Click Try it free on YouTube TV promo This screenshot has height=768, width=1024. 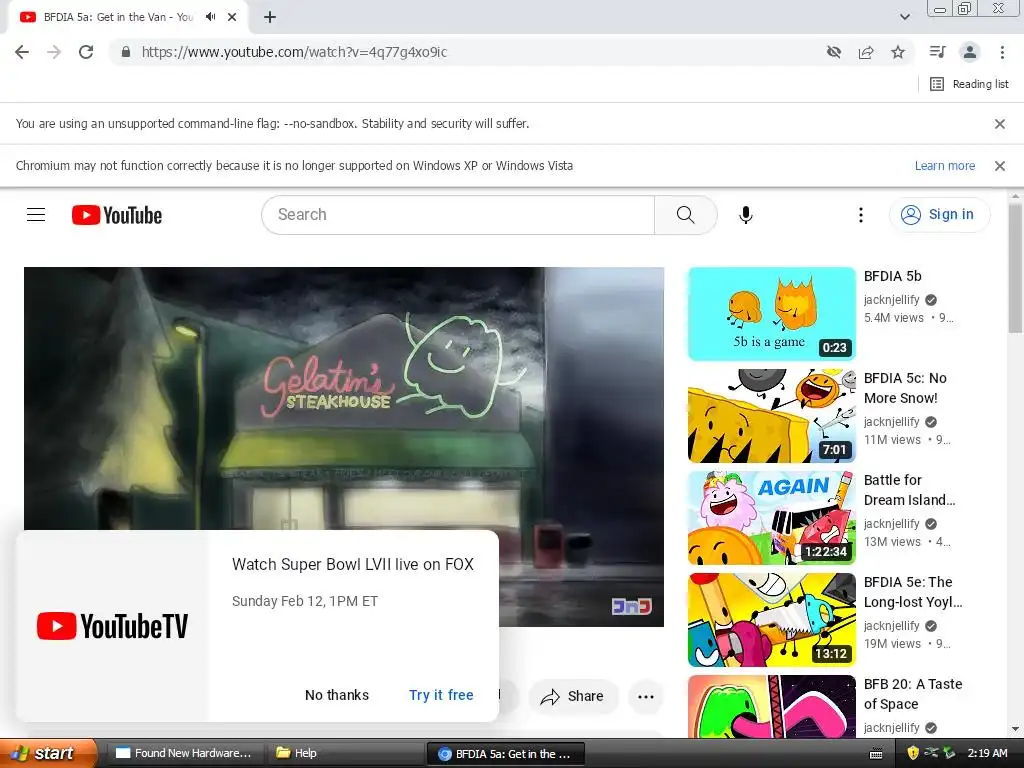tap(441, 696)
